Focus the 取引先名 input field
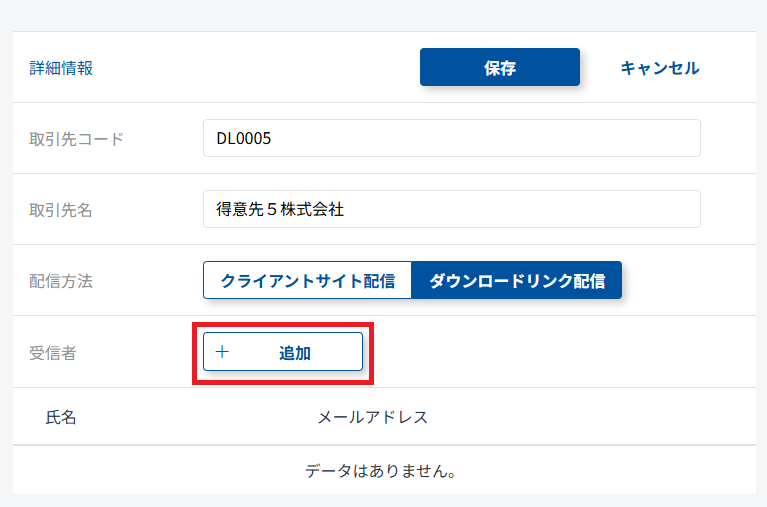 coord(451,209)
